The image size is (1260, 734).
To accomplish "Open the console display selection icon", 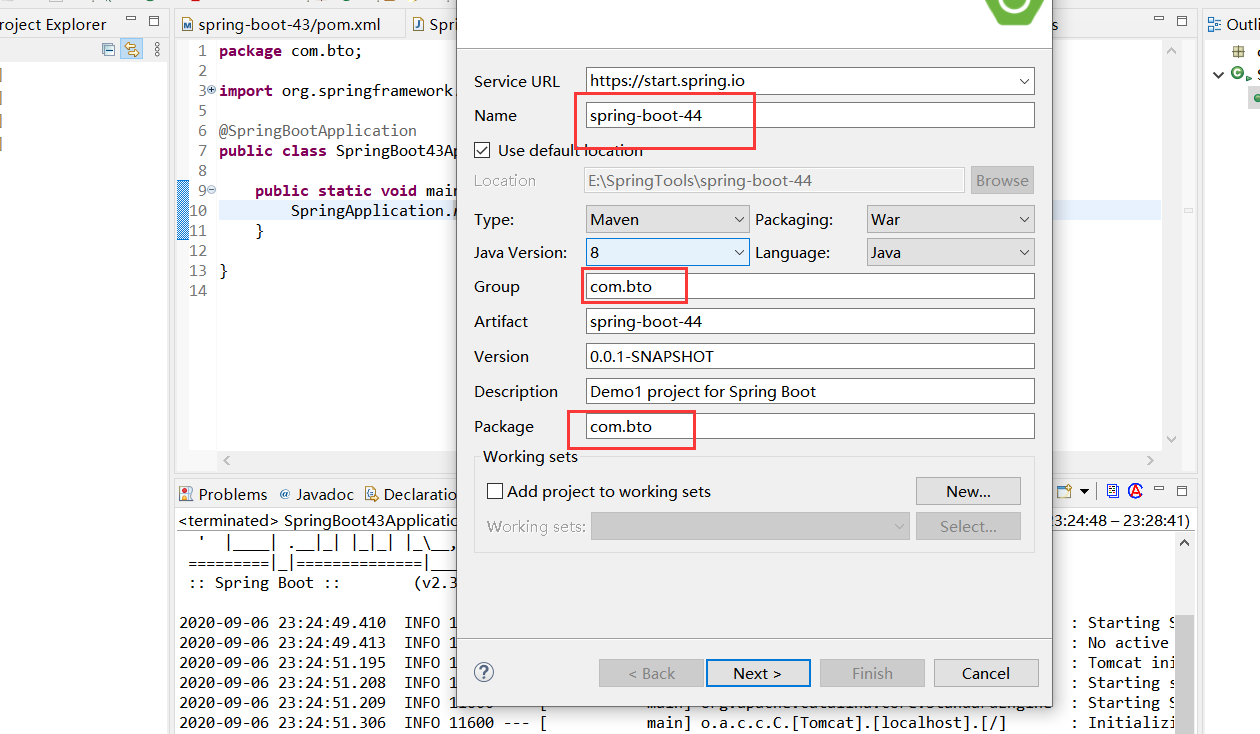I will pyautogui.click(x=1064, y=491).
